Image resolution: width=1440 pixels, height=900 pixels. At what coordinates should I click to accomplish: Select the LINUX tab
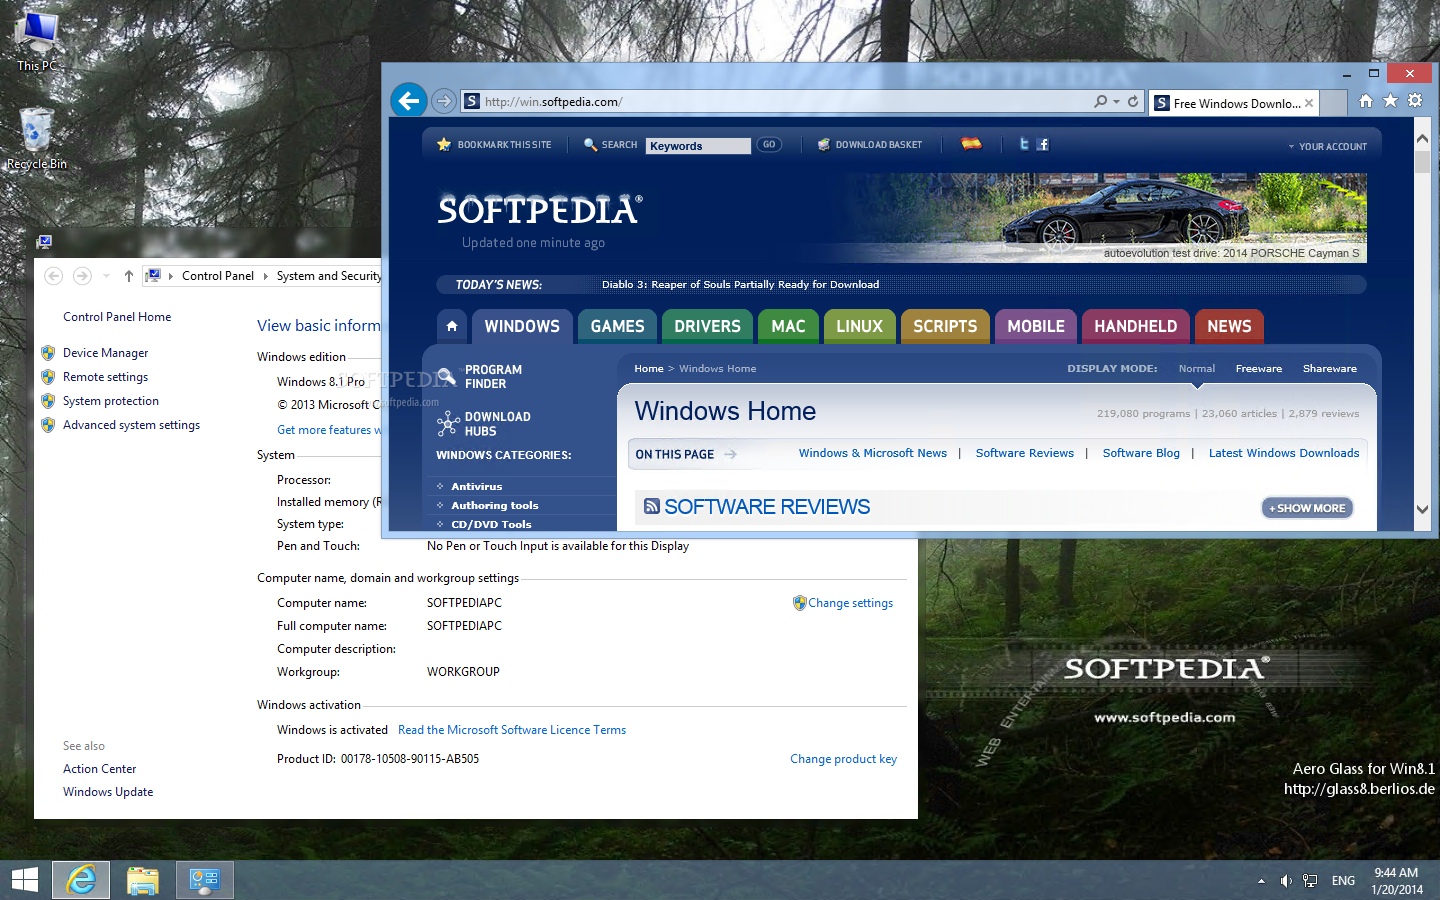859,326
